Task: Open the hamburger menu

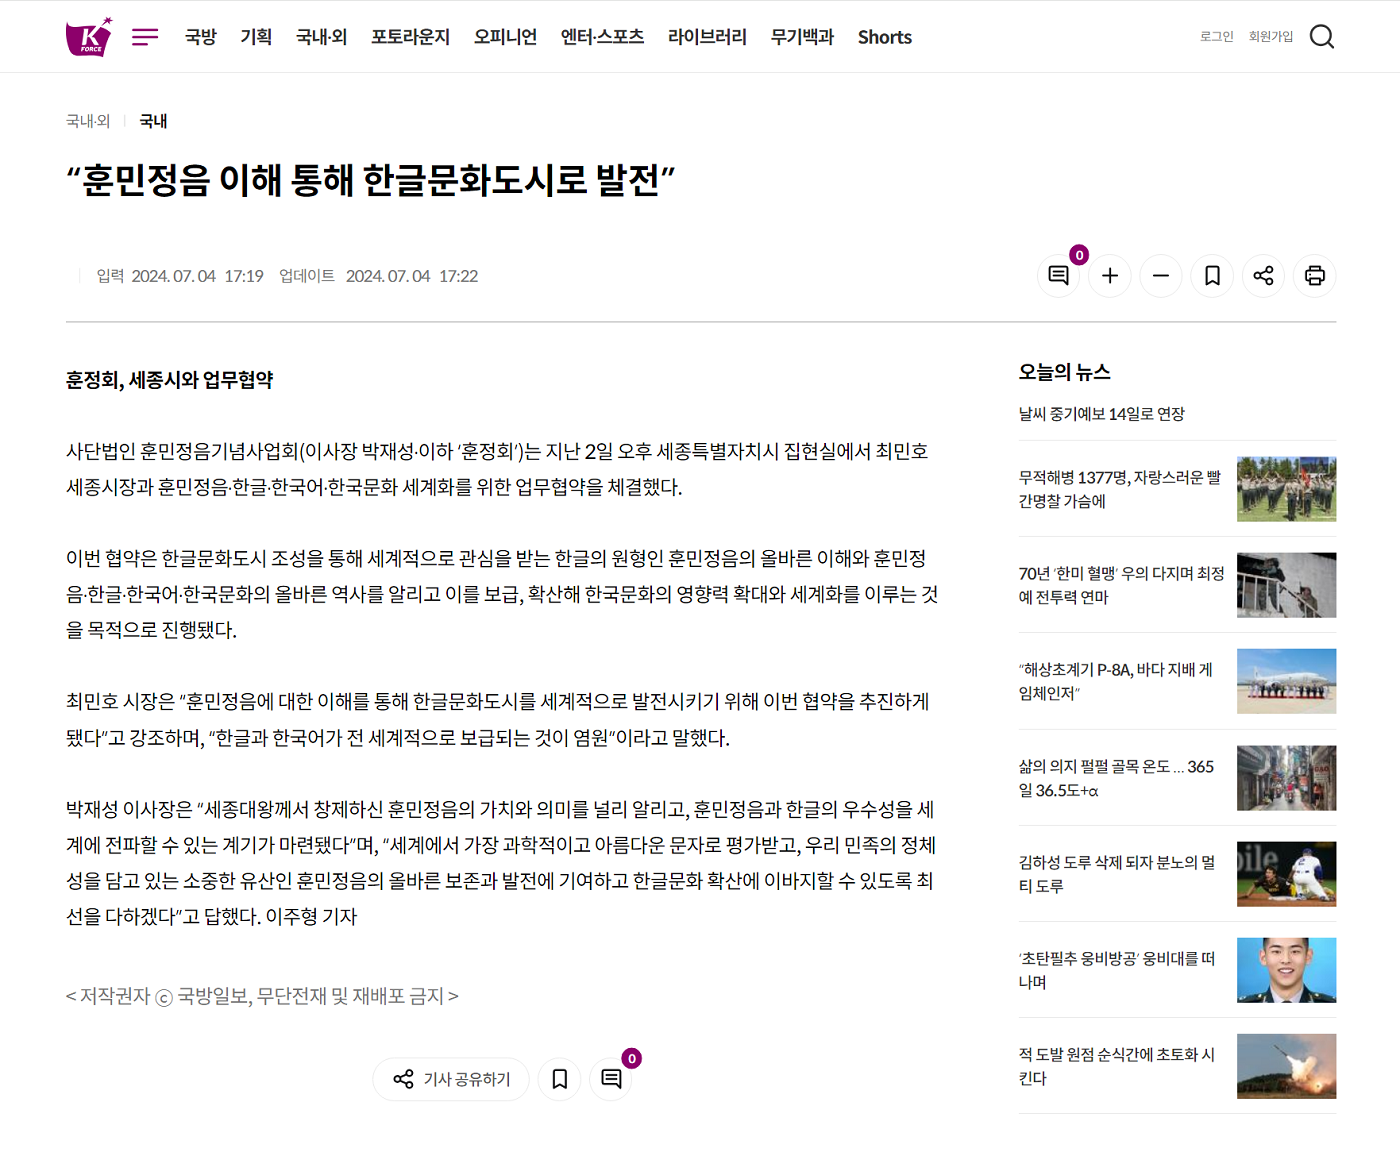Action: 145,37
